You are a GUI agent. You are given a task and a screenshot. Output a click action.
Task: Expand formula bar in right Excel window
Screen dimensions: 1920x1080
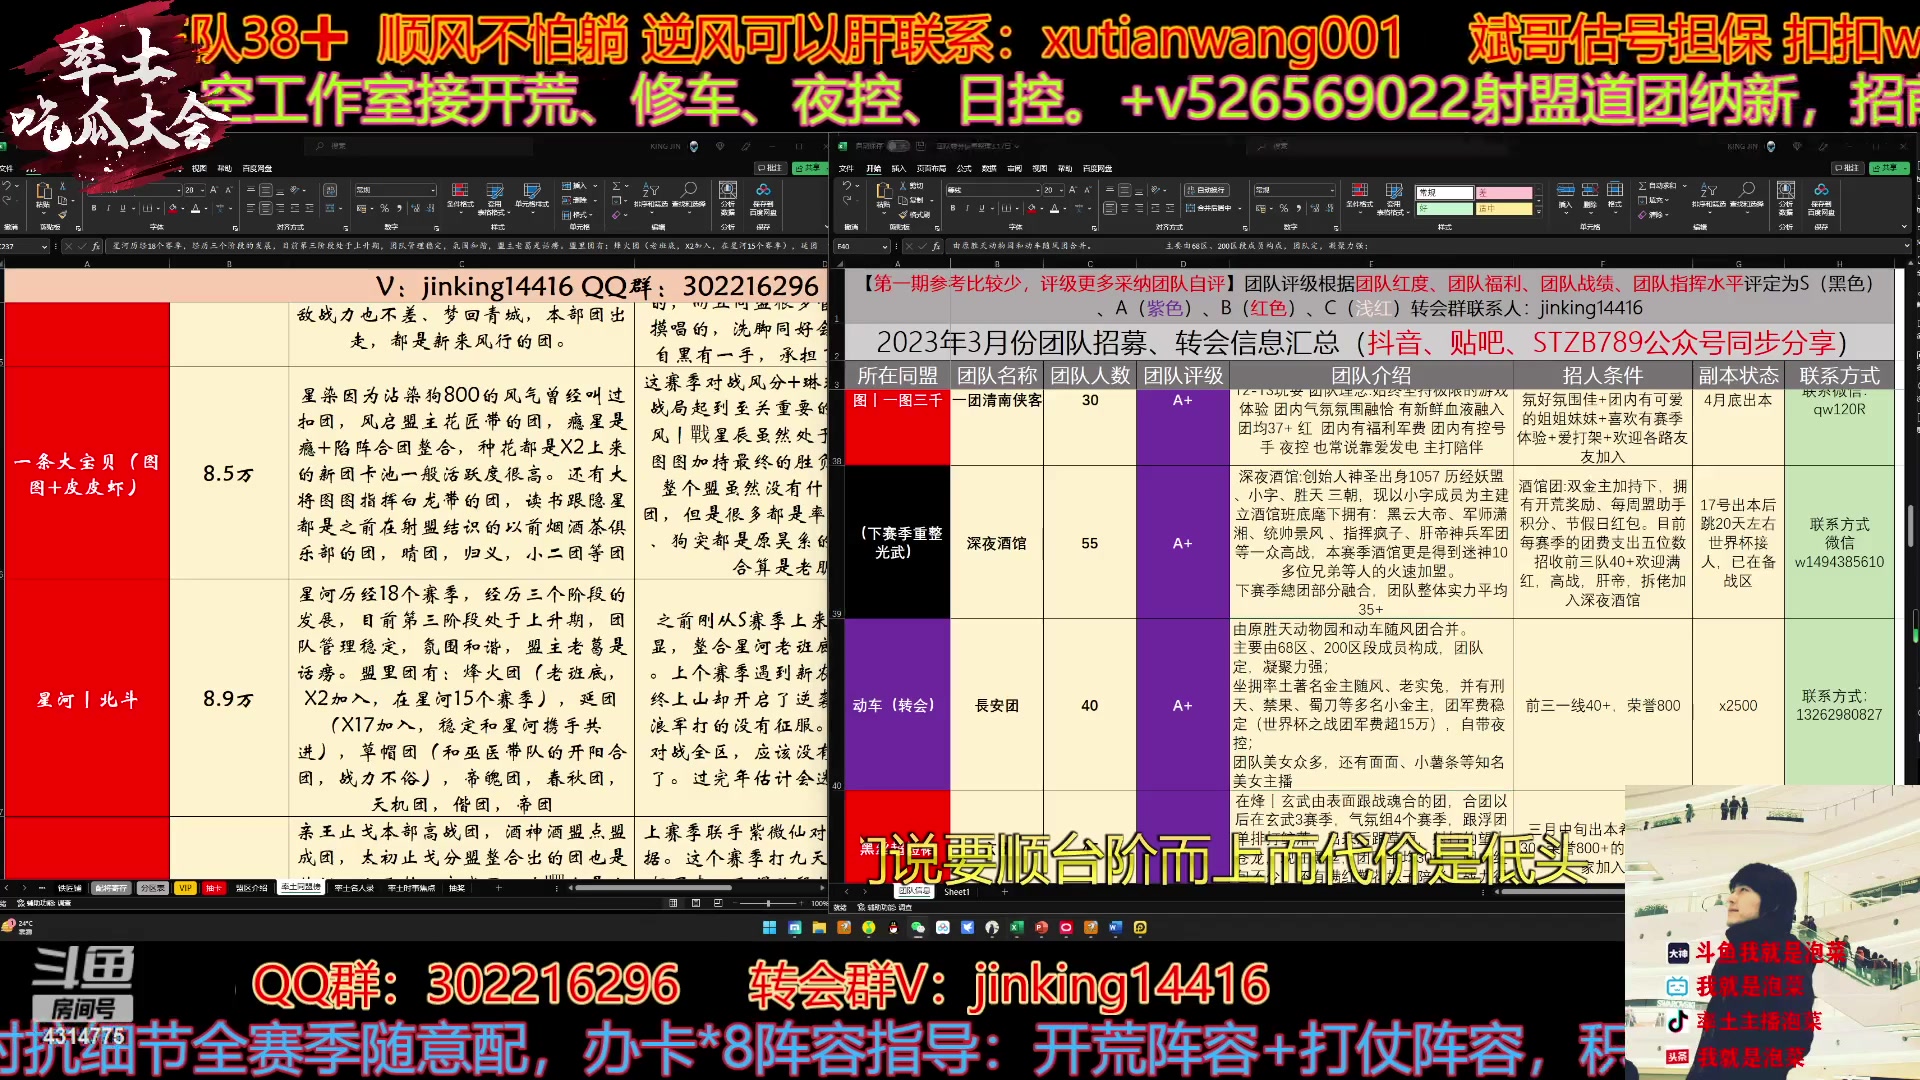coord(1906,245)
